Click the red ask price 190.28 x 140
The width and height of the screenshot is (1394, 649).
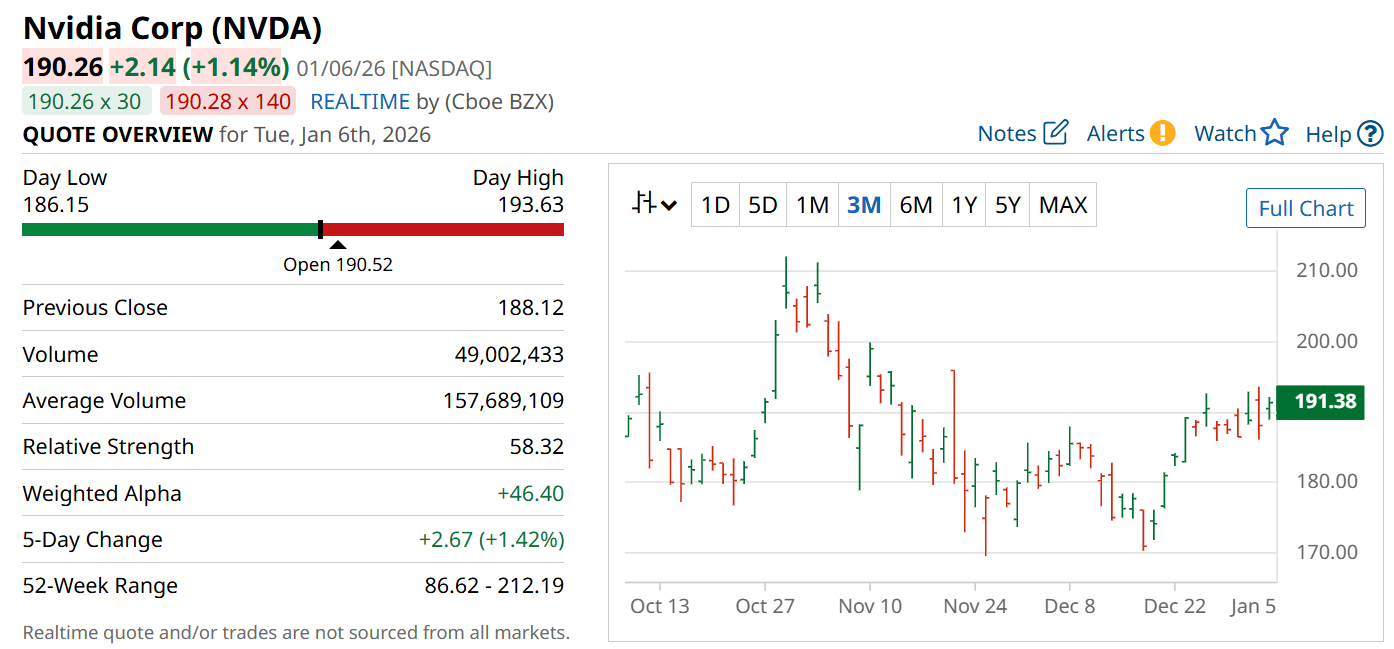(228, 102)
